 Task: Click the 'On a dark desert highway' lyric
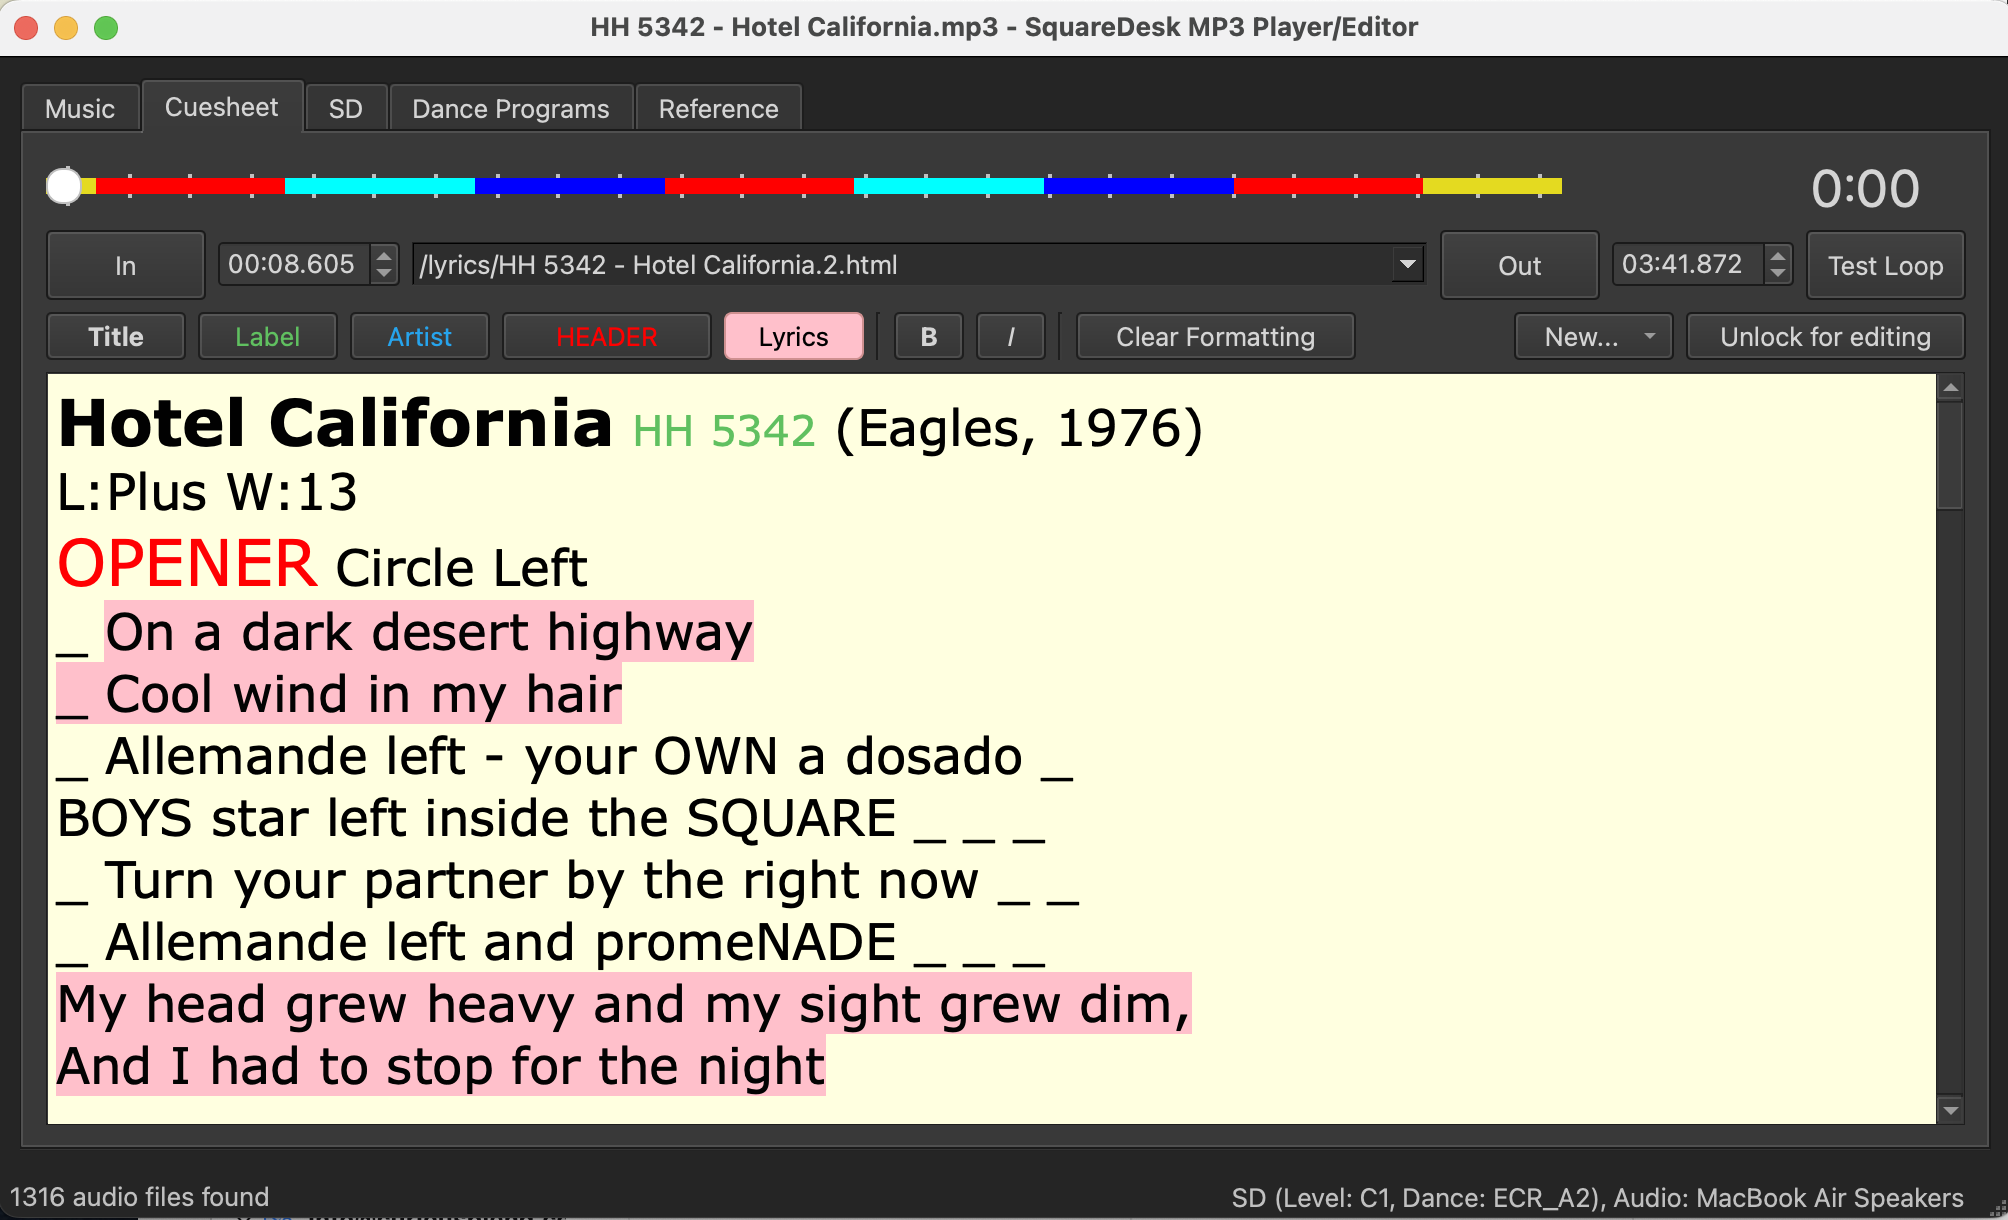[x=428, y=632]
